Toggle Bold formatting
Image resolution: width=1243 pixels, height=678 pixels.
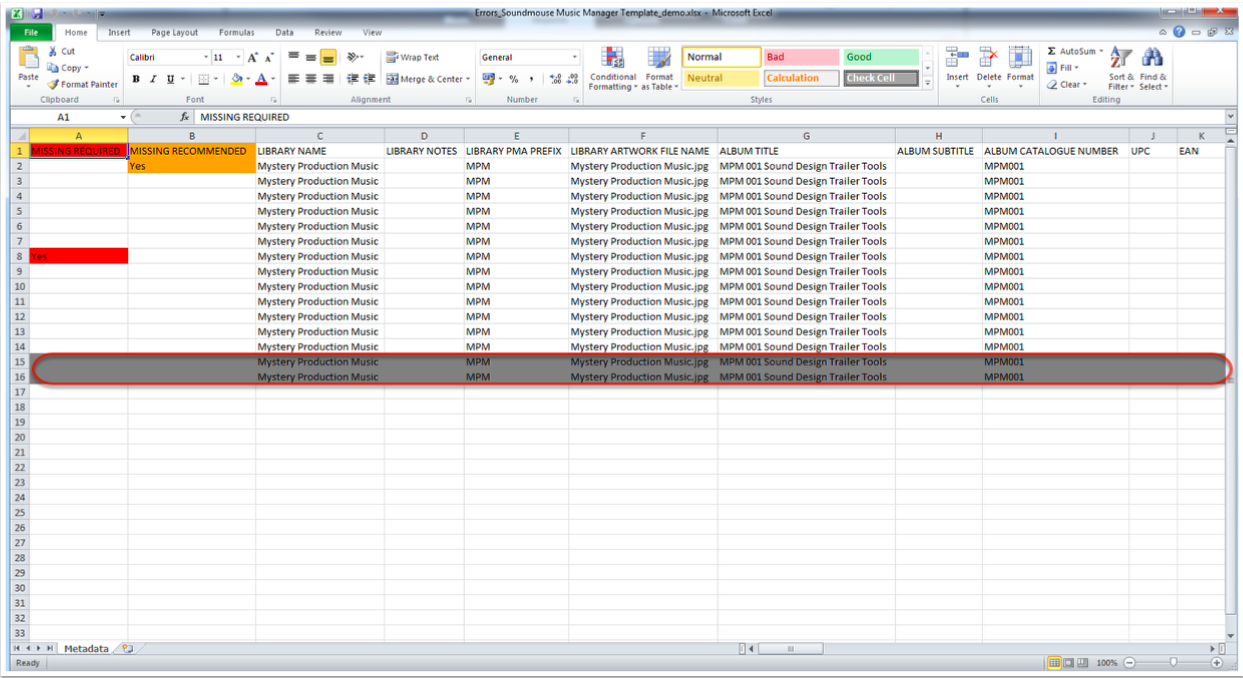pyautogui.click(x=136, y=79)
